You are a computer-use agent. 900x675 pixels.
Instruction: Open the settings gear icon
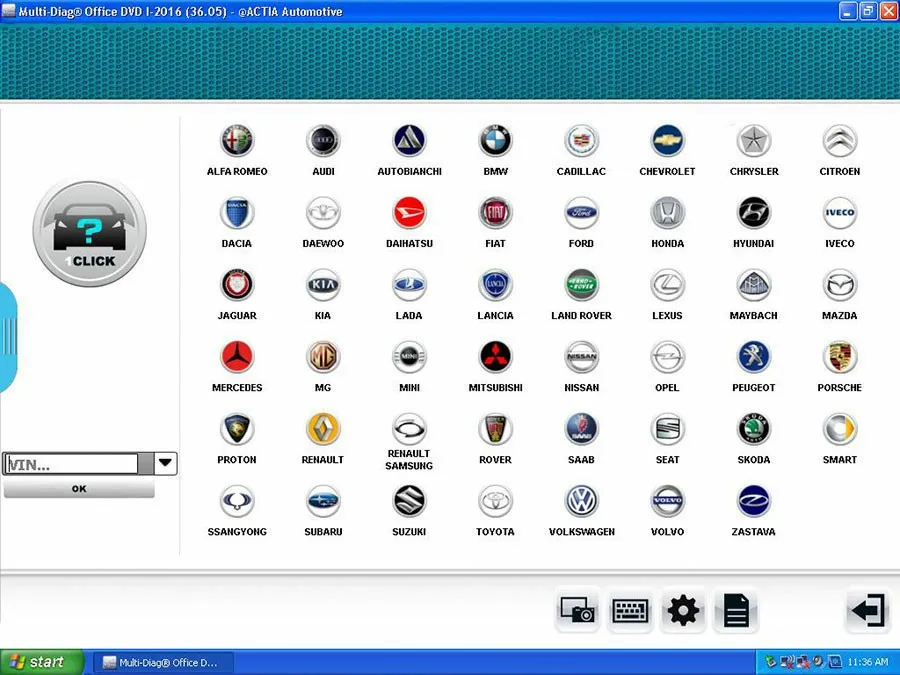pyautogui.click(x=683, y=610)
